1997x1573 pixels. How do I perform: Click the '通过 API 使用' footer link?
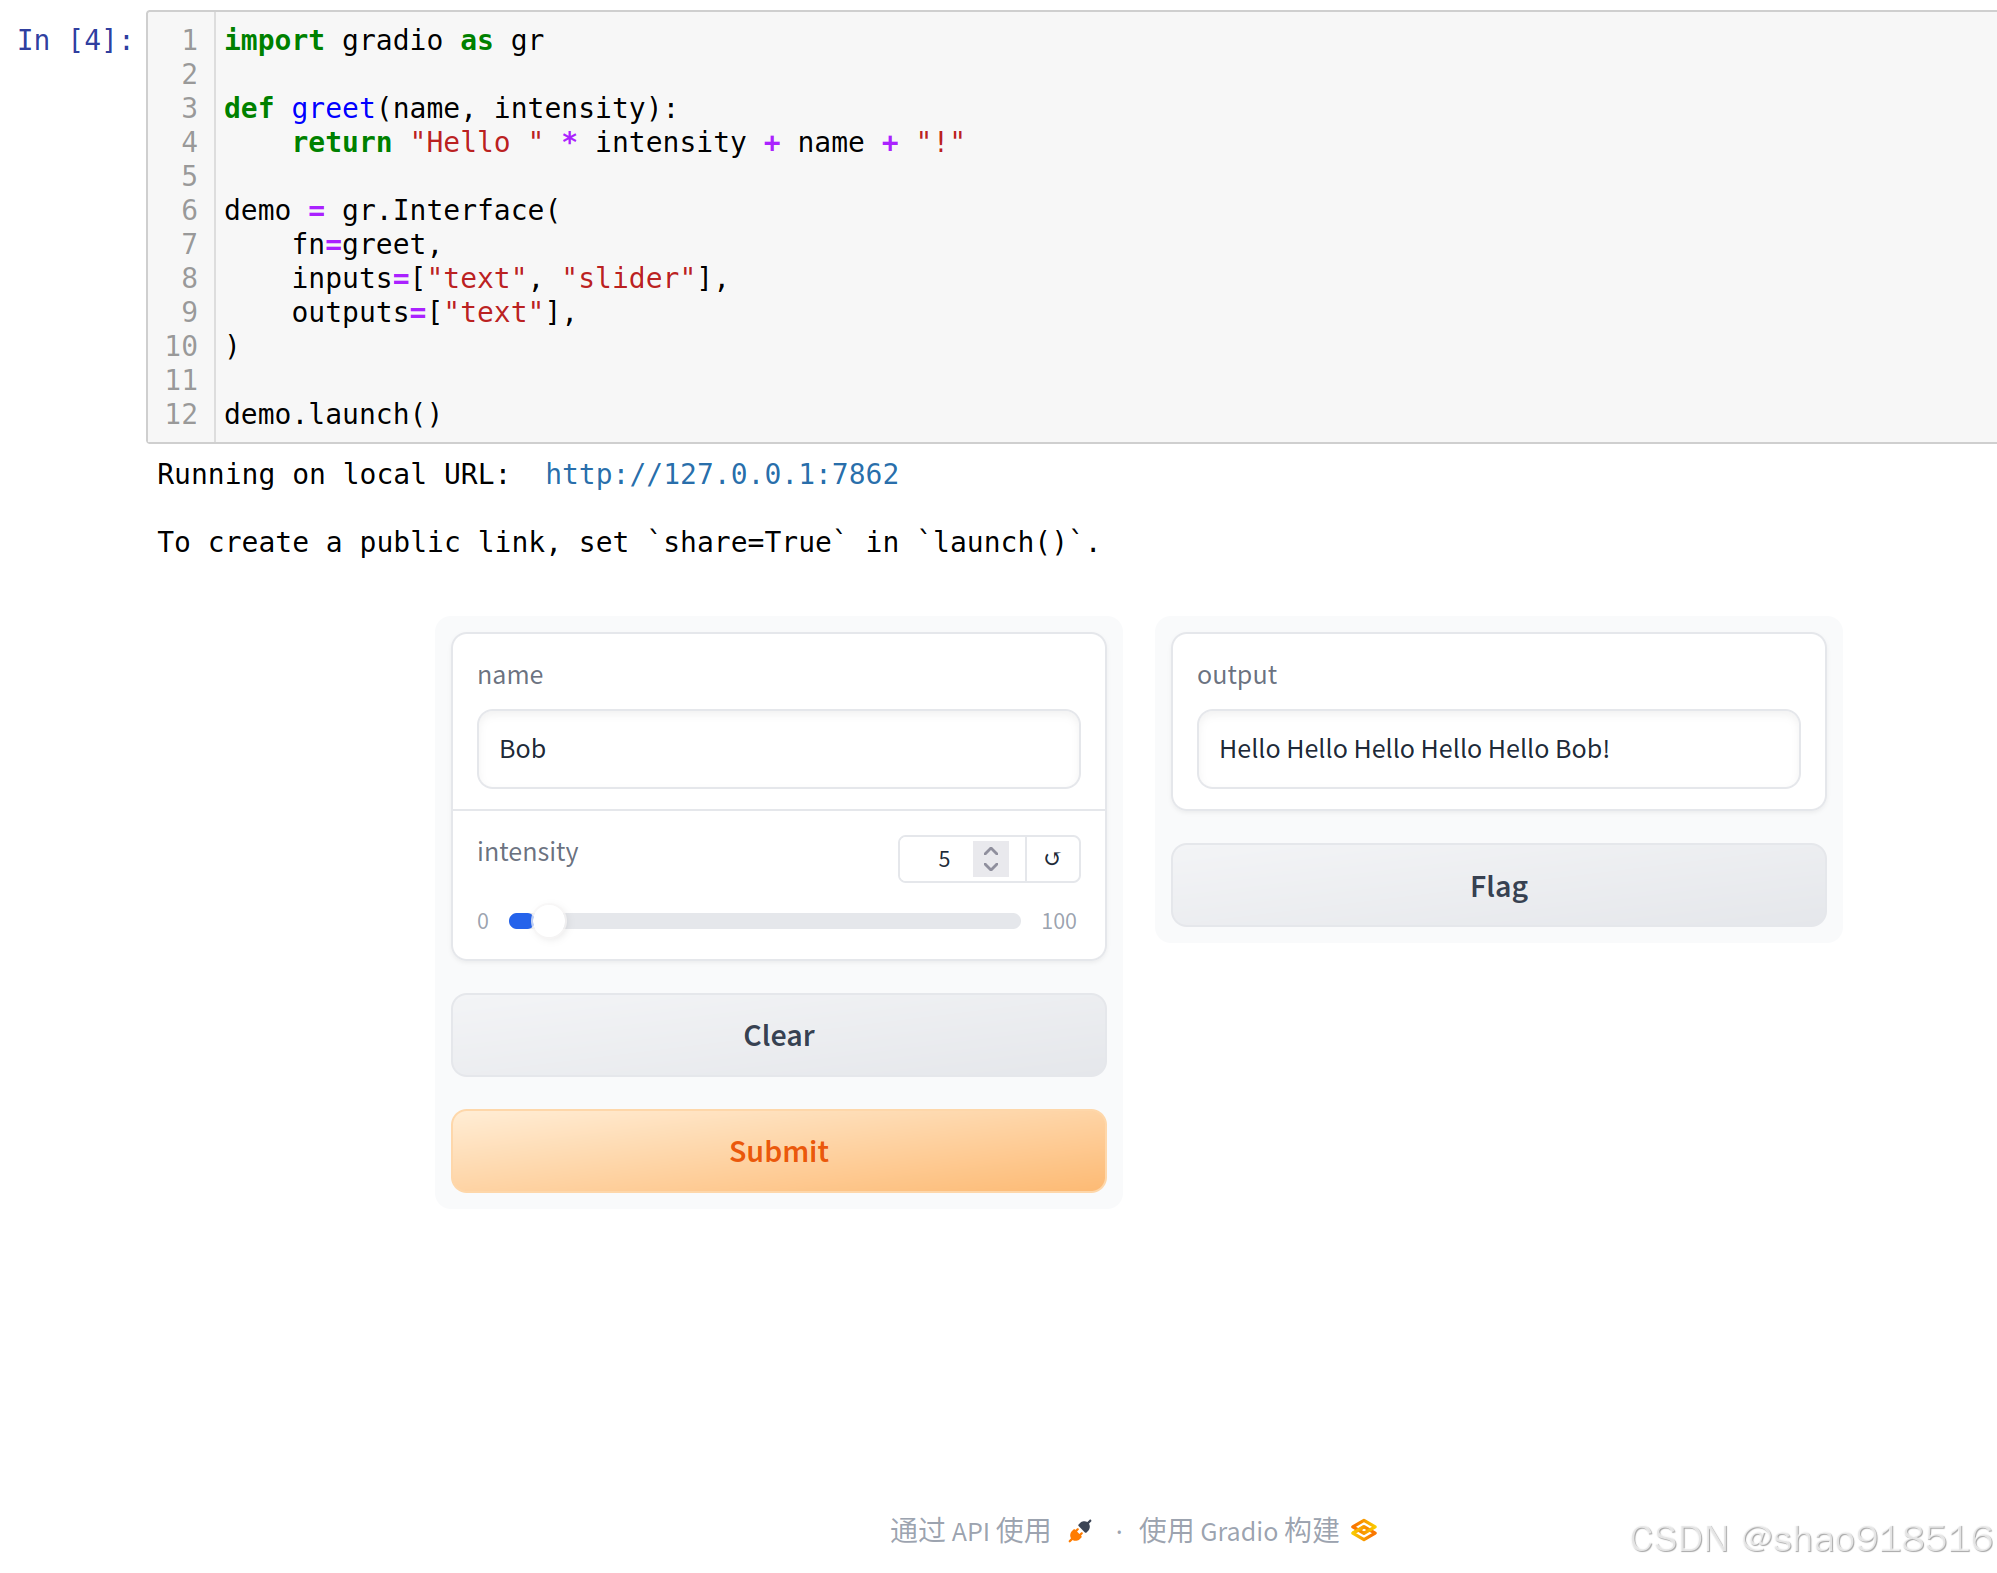point(970,1531)
